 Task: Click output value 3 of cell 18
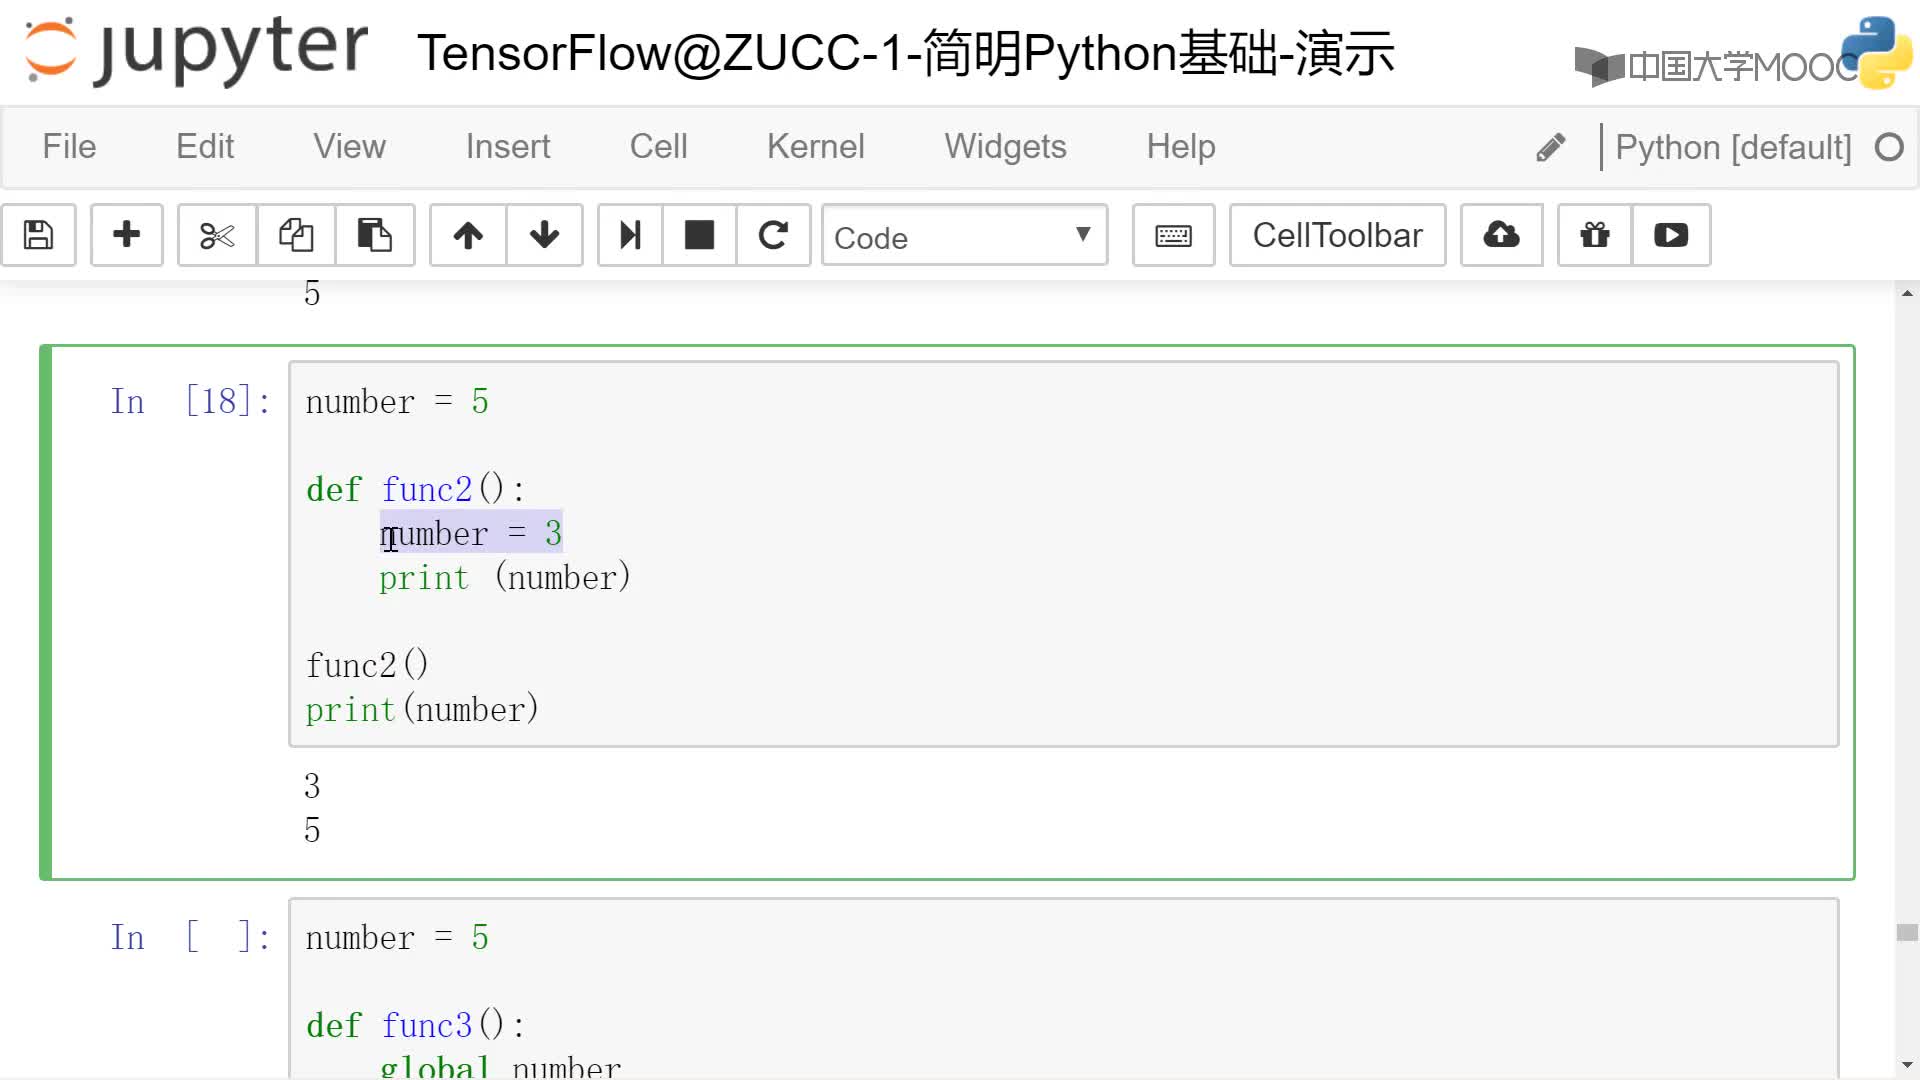click(312, 787)
